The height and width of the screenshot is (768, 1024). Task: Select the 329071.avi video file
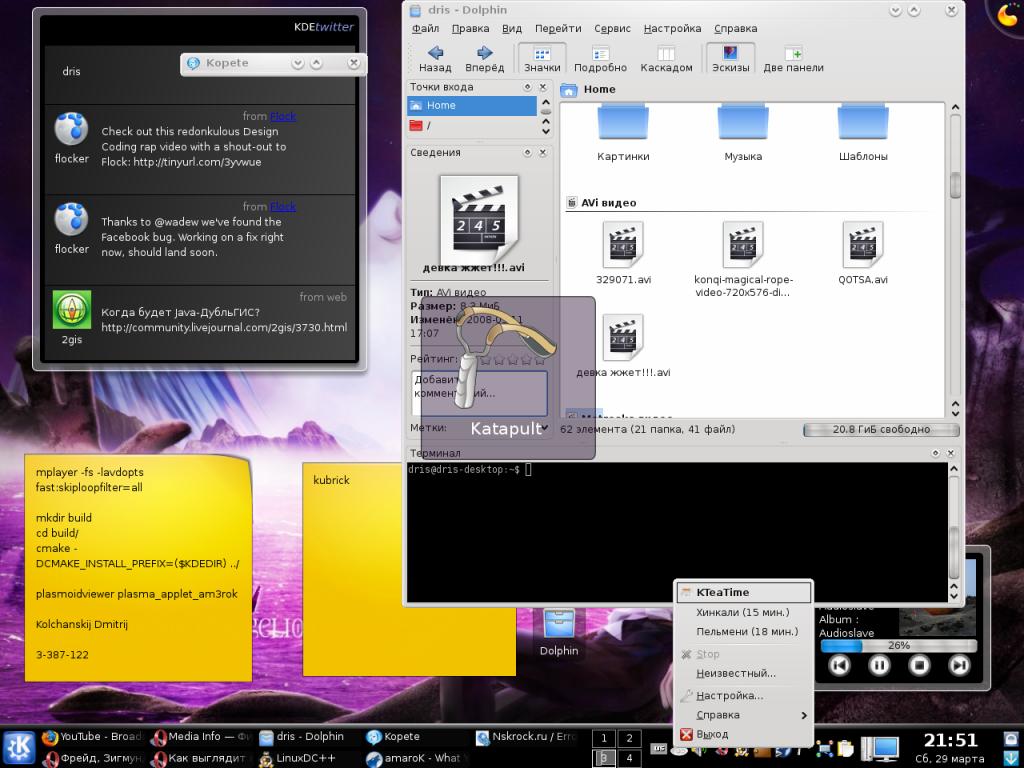(x=623, y=253)
